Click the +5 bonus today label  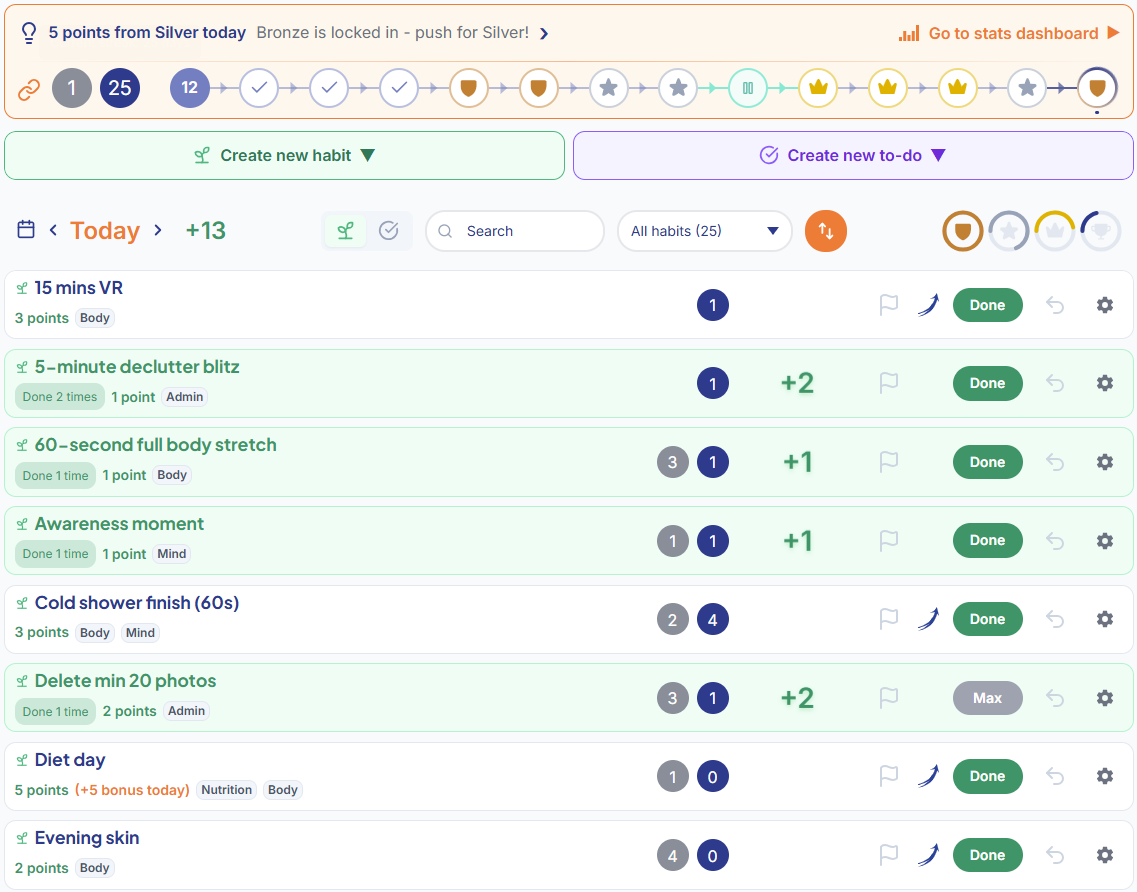pyautogui.click(x=132, y=790)
